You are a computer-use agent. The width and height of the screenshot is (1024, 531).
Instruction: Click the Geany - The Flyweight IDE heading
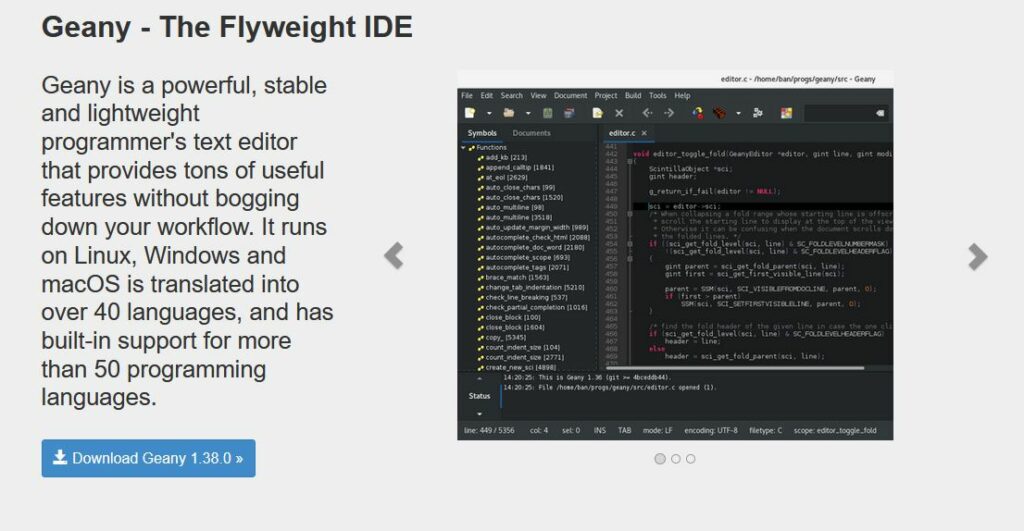tap(227, 27)
